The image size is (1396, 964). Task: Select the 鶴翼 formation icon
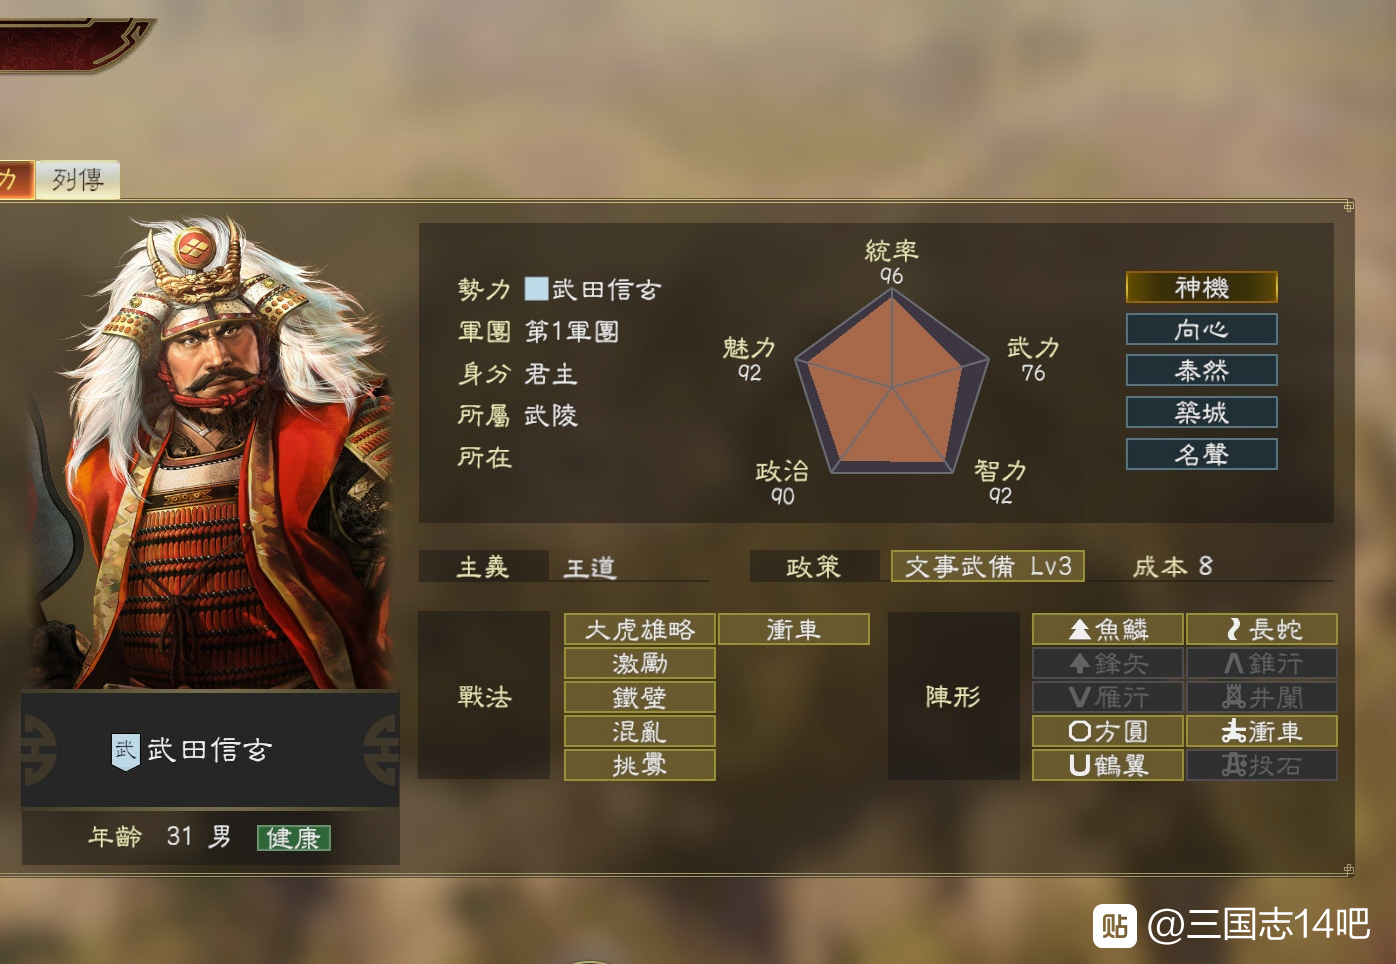pyautogui.click(x=1080, y=766)
